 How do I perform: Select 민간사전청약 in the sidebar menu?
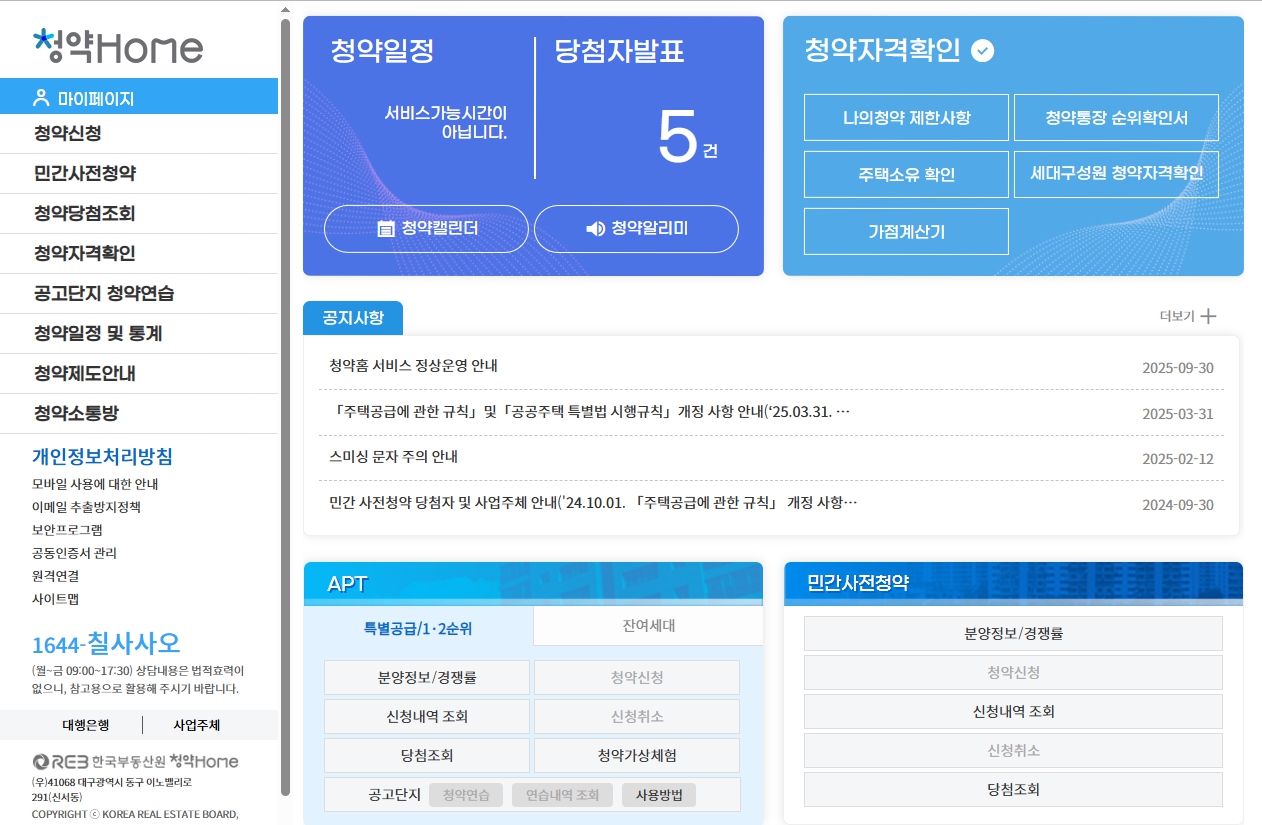tap(139, 174)
